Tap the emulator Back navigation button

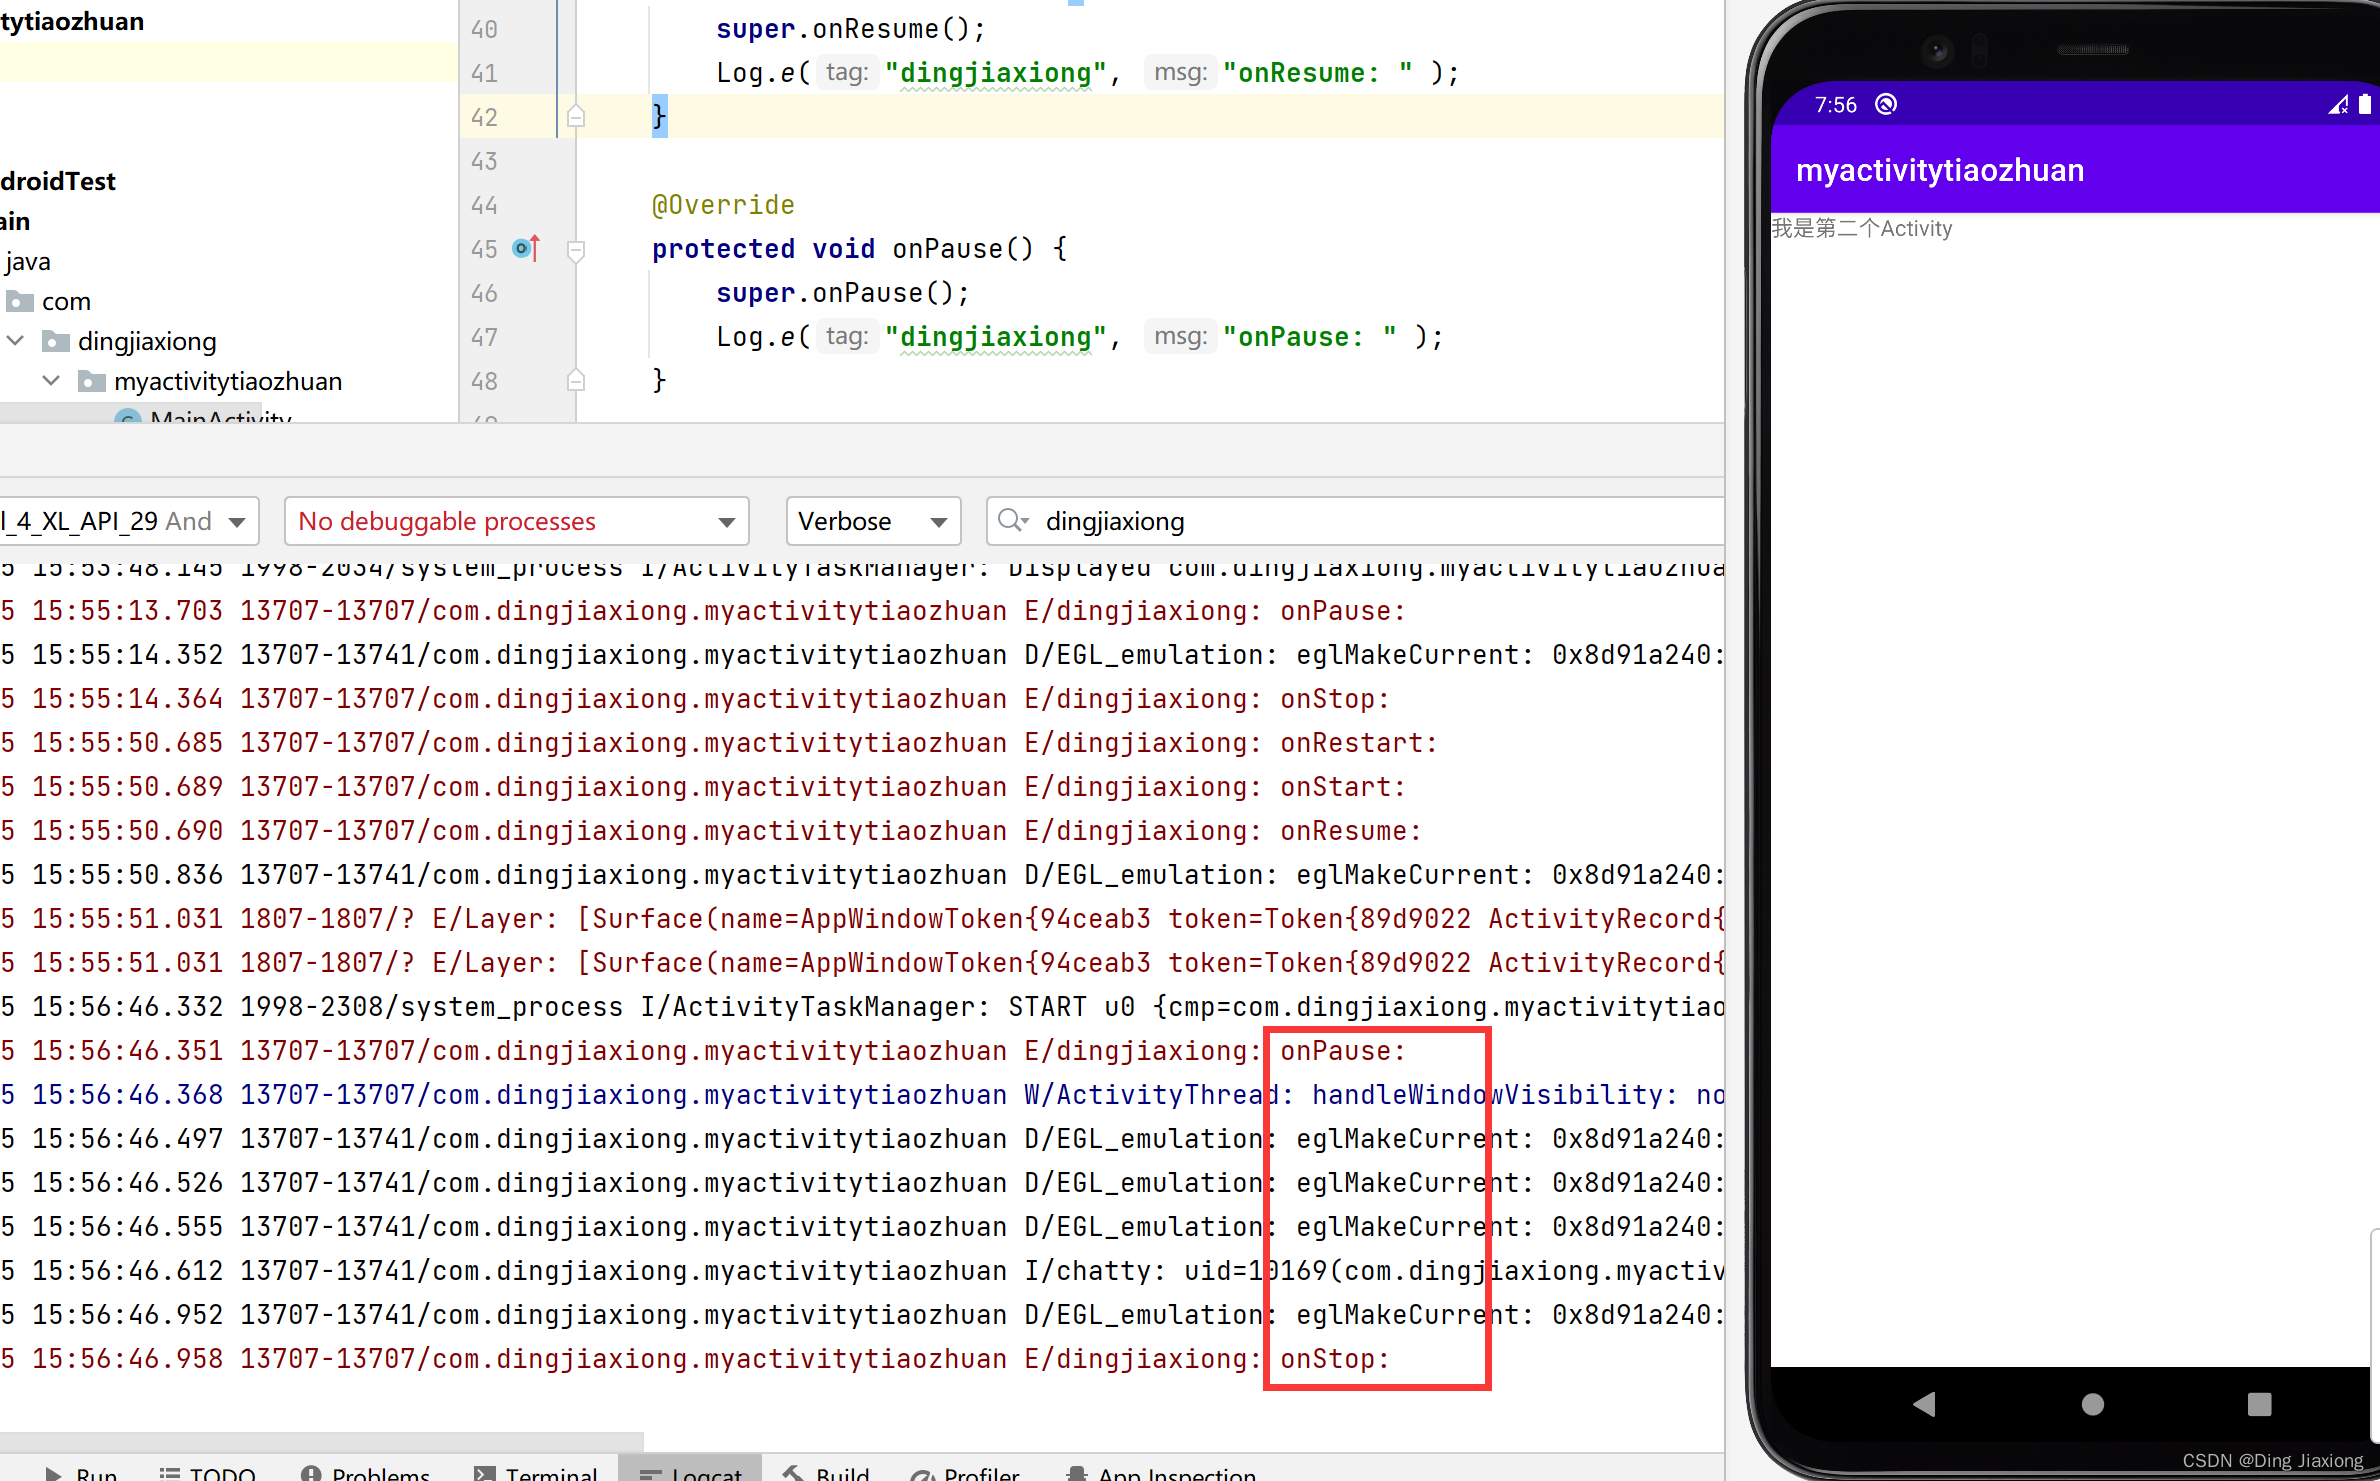click(1924, 1404)
